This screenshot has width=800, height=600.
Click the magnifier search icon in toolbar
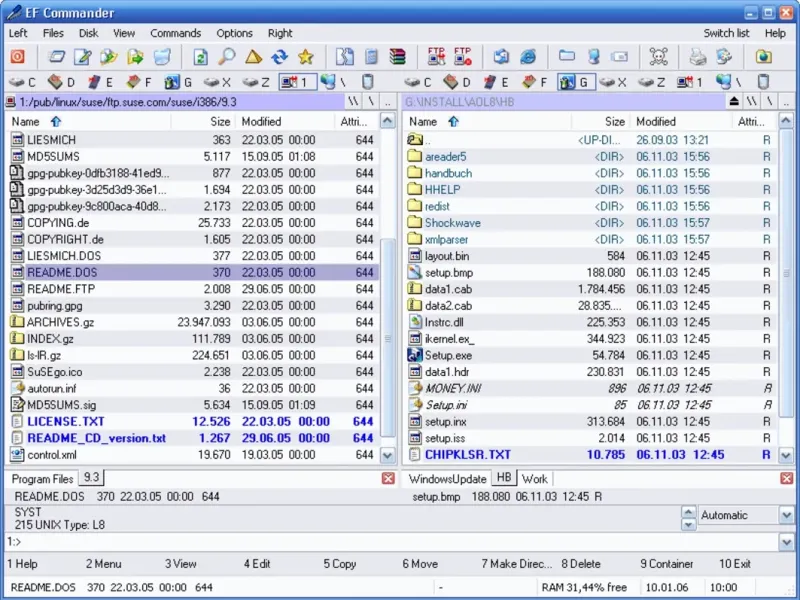tap(227, 57)
